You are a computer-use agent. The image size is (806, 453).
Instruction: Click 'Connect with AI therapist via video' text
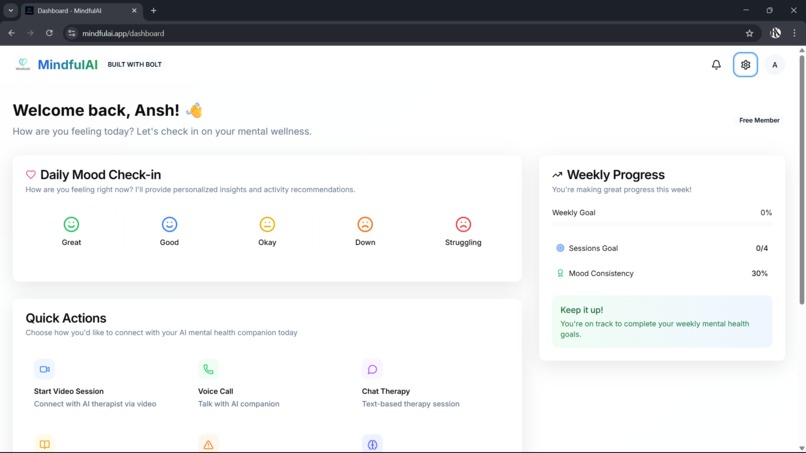(95, 404)
